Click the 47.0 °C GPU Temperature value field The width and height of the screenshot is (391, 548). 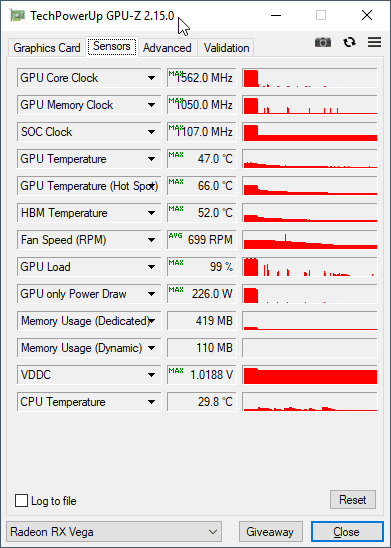click(202, 159)
